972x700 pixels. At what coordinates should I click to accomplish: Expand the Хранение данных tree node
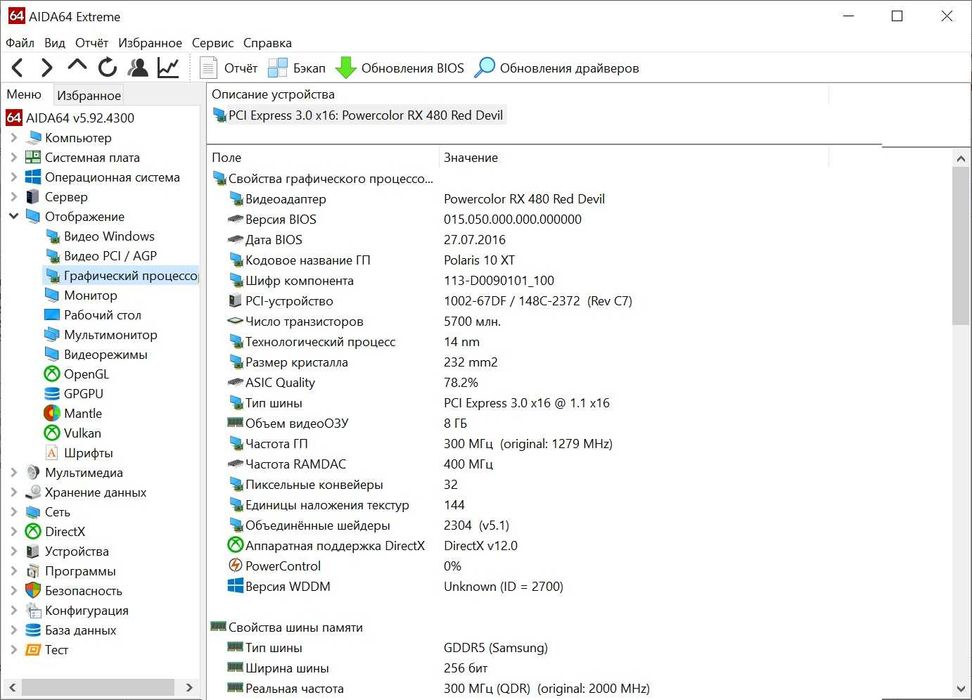pyautogui.click(x=14, y=492)
